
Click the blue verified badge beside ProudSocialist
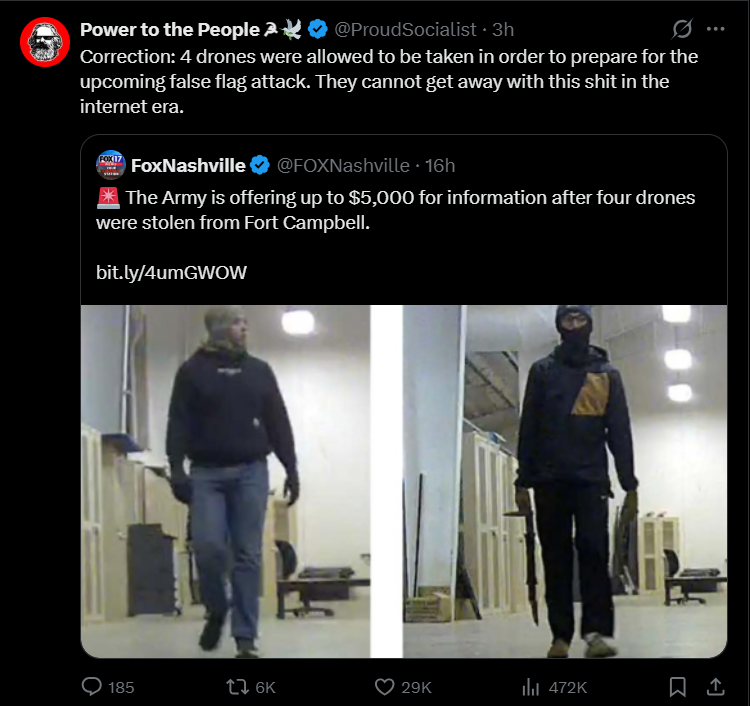click(318, 30)
